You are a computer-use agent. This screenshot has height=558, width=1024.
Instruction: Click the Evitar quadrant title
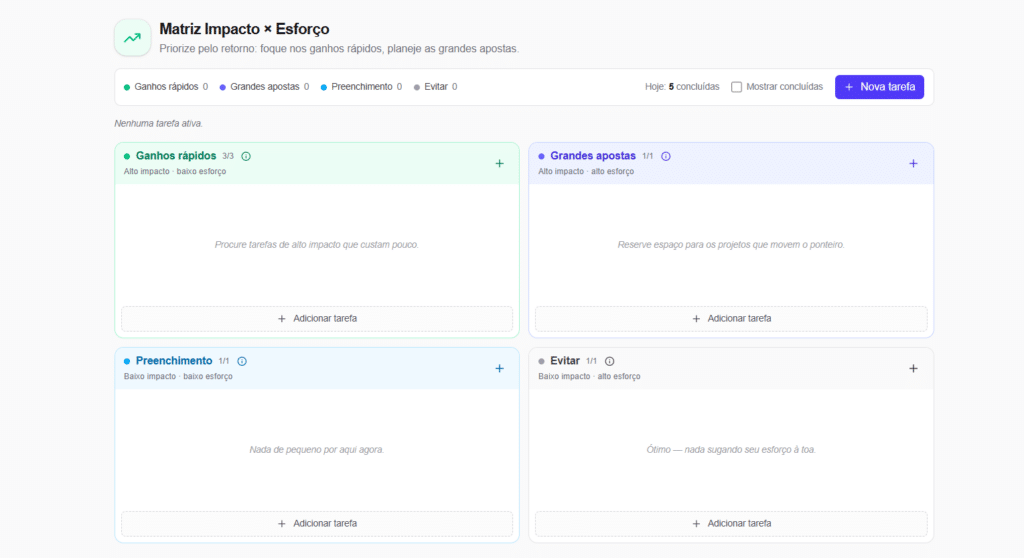[x=565, y=361]
